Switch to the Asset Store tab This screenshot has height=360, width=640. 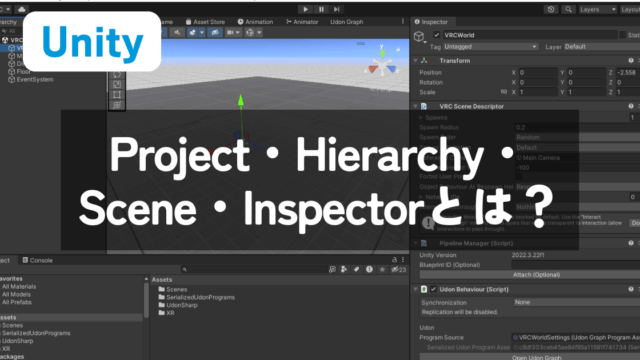point(205,22)
